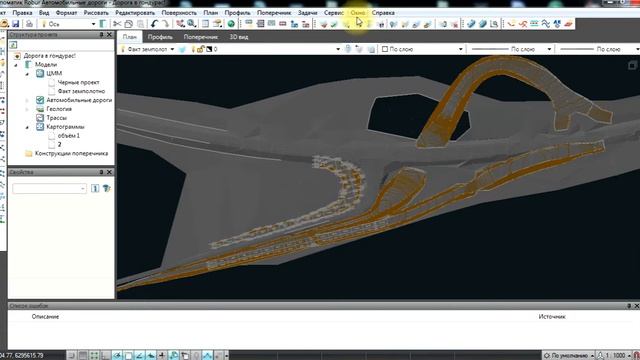The height and width of the screenshot is (360, 640).
Task: Open the Properties panel object combo box
Action: coord(49,189)
